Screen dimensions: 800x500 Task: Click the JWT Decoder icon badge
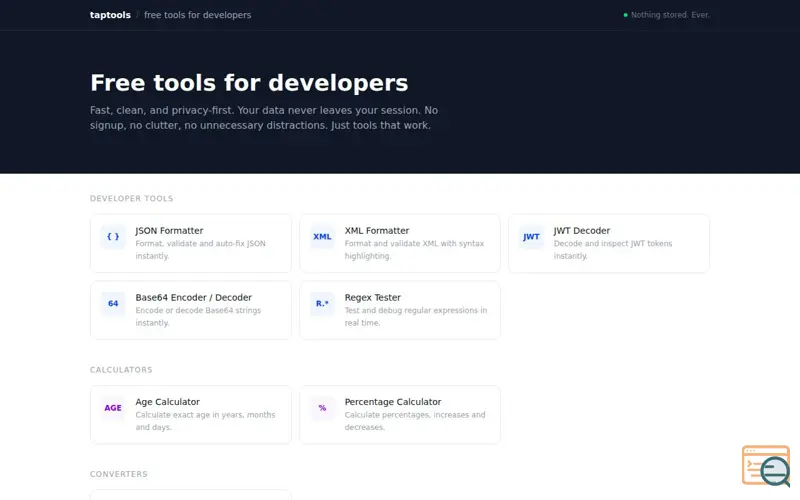click(x=531, y=237)
